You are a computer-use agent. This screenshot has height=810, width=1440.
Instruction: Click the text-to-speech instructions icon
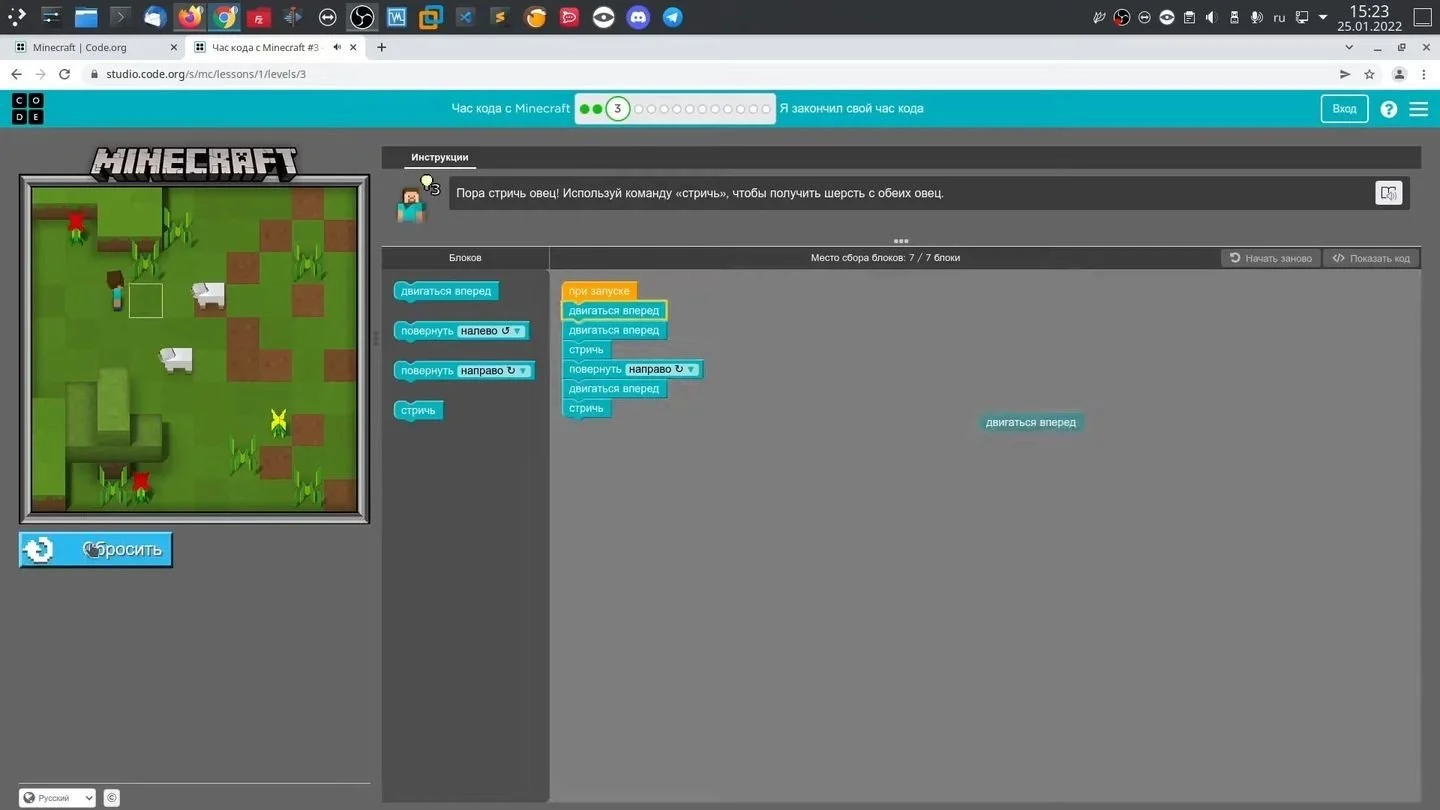tap(1388, 193)
